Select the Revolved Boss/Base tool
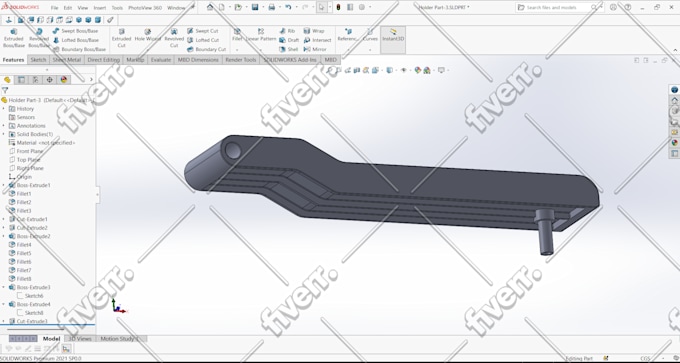This screenshot has width=680, height=363. (39, 38)
